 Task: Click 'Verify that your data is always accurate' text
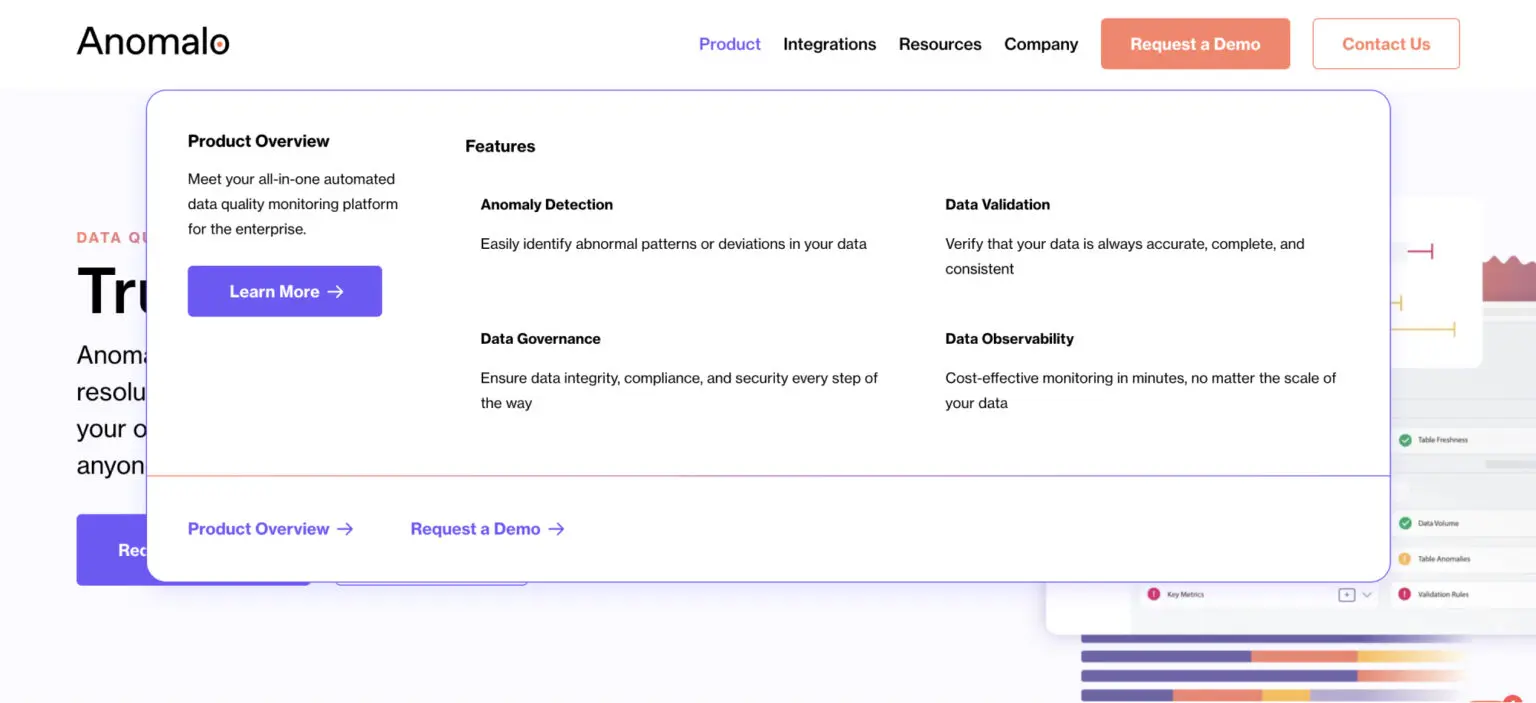1125,256
